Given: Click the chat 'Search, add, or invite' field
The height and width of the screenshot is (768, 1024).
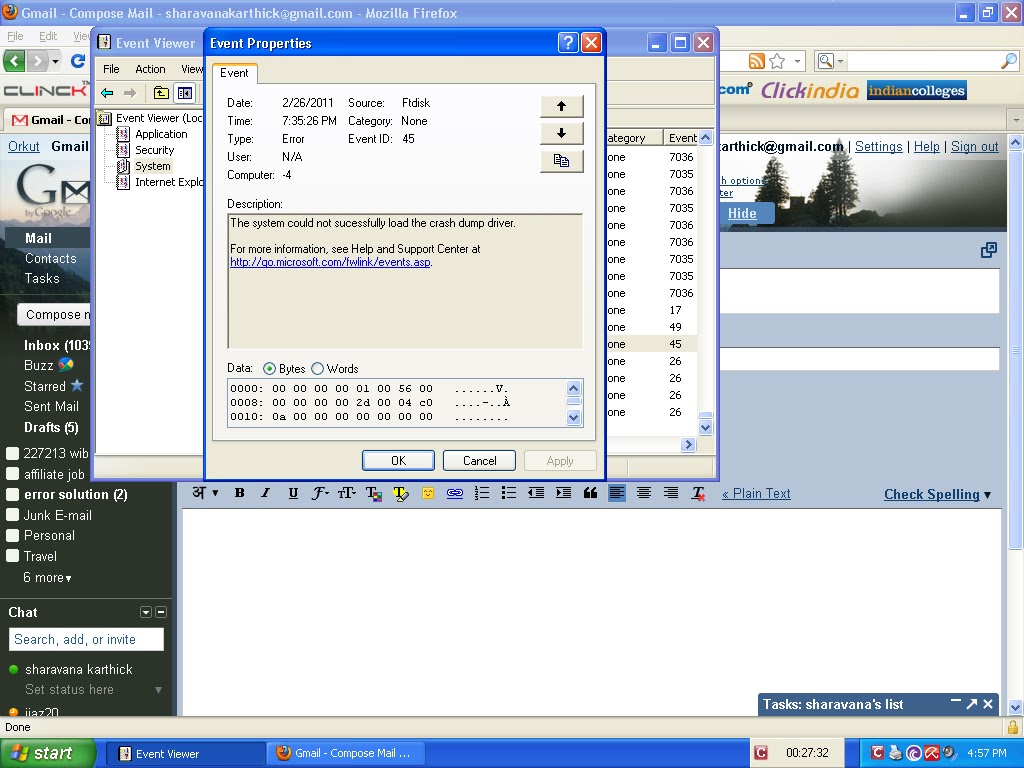Looking at the screenshot, I should (86, 639).
